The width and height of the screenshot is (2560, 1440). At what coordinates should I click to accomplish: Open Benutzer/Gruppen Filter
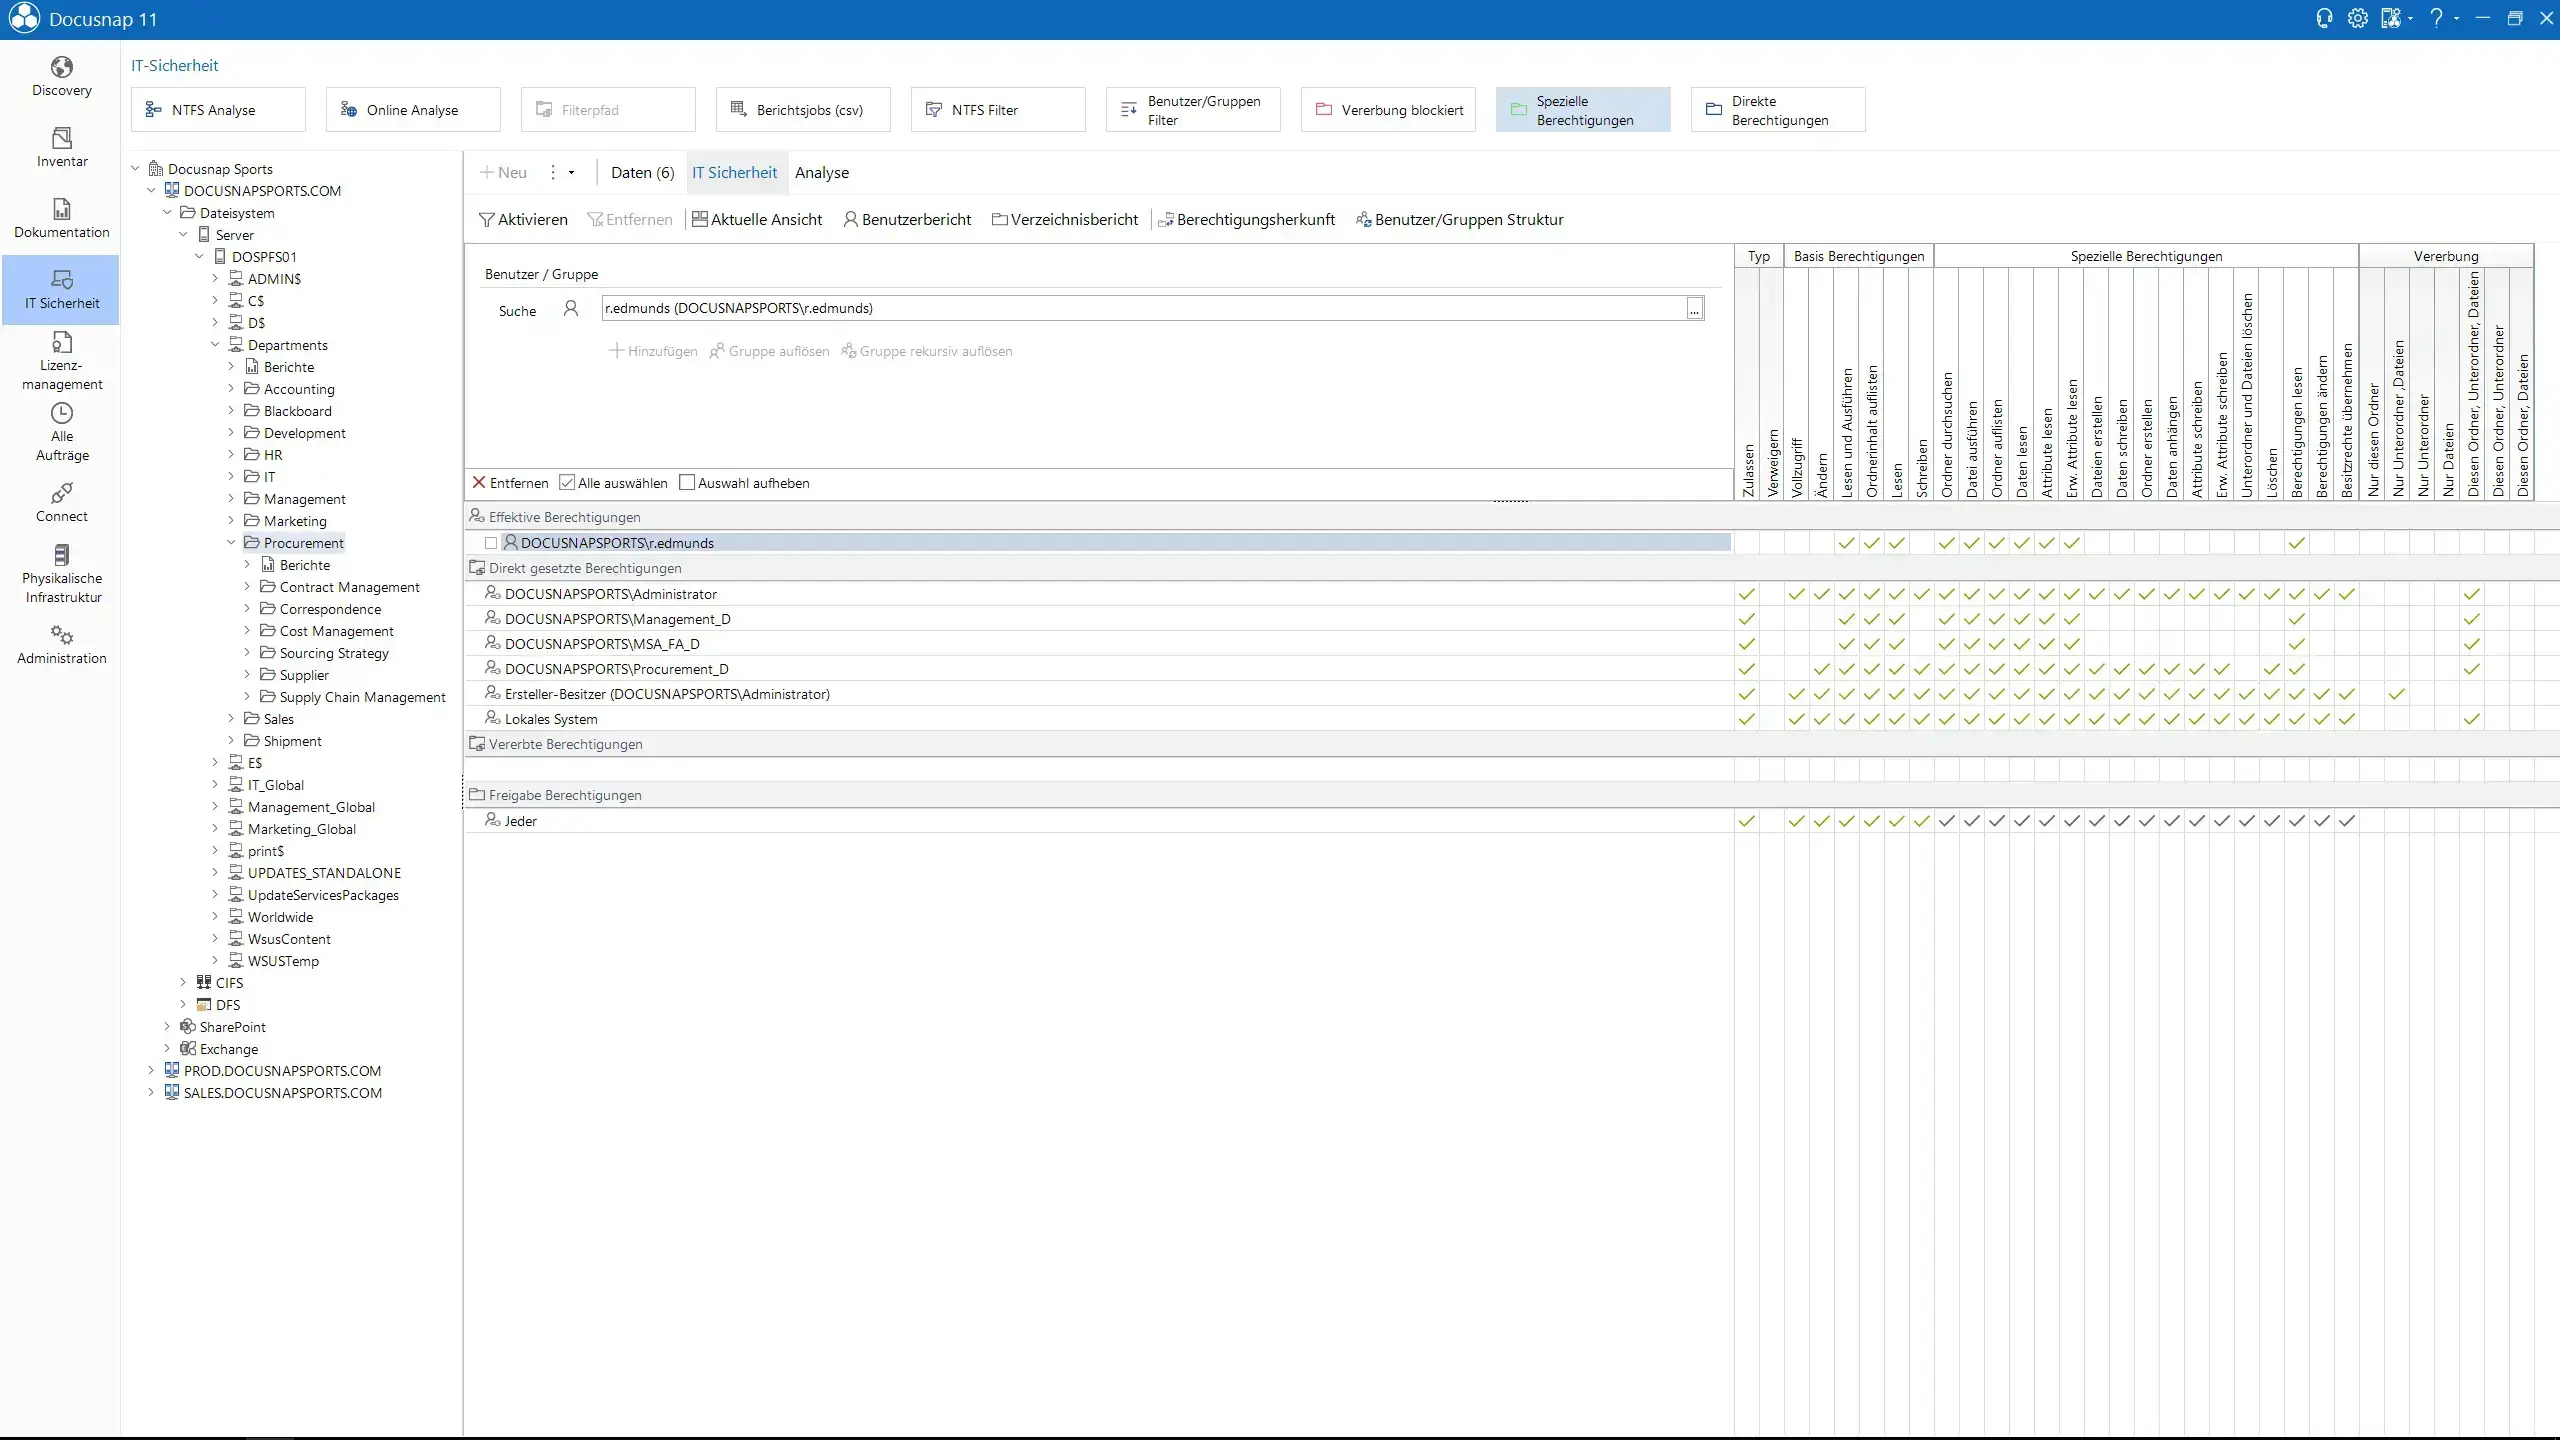click(x=1193, y=110)
